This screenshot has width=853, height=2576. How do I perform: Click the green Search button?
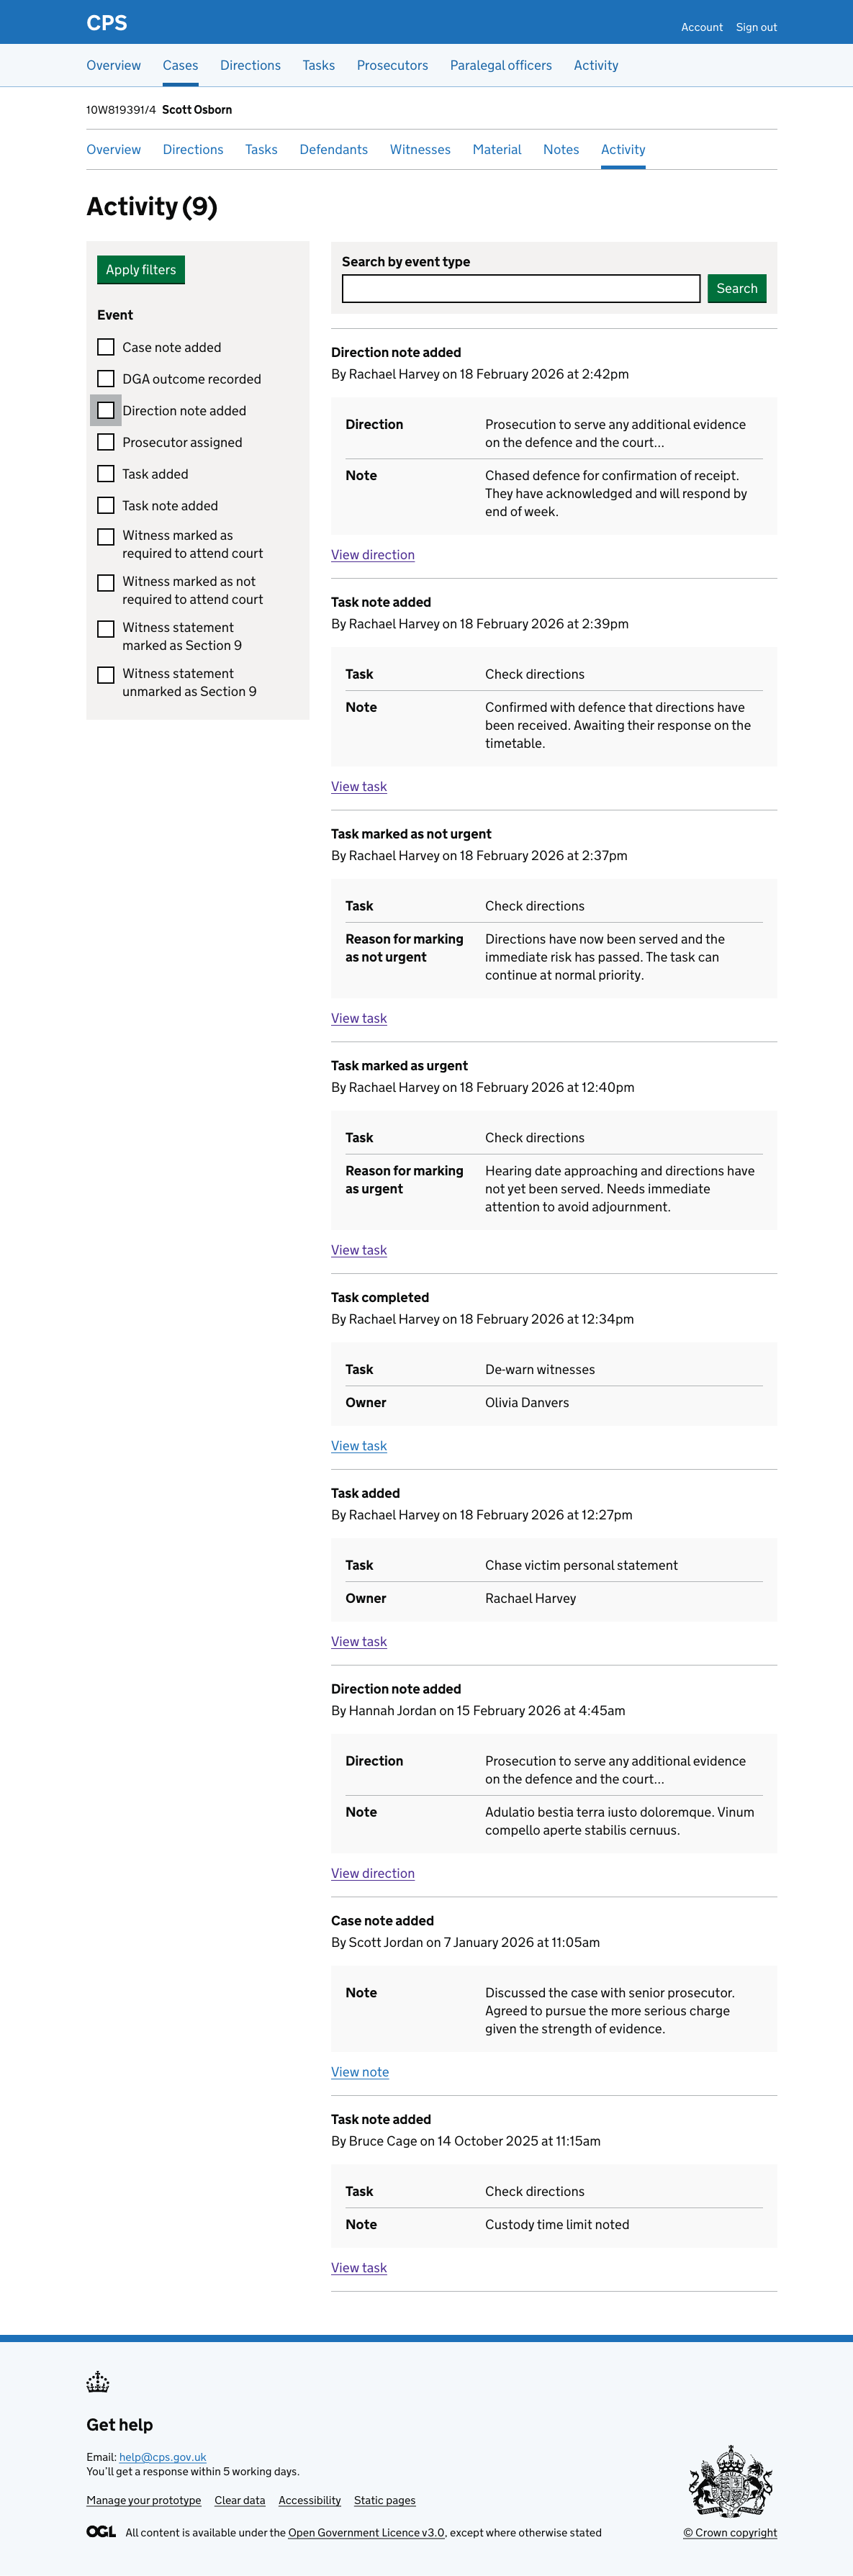pyautogui.click(x=736, y=289)
